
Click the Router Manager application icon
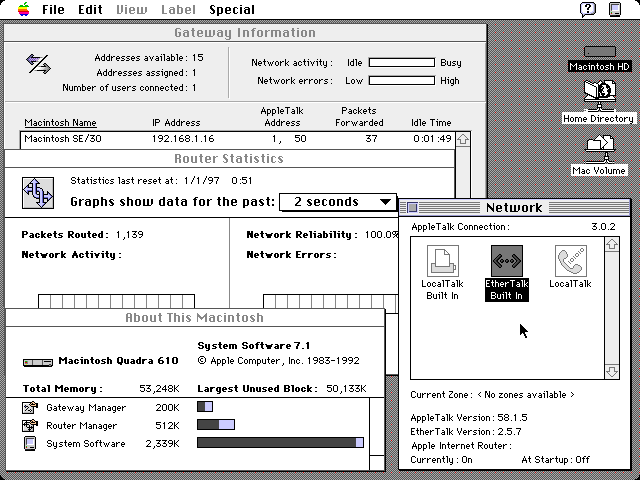pos(30,425)
